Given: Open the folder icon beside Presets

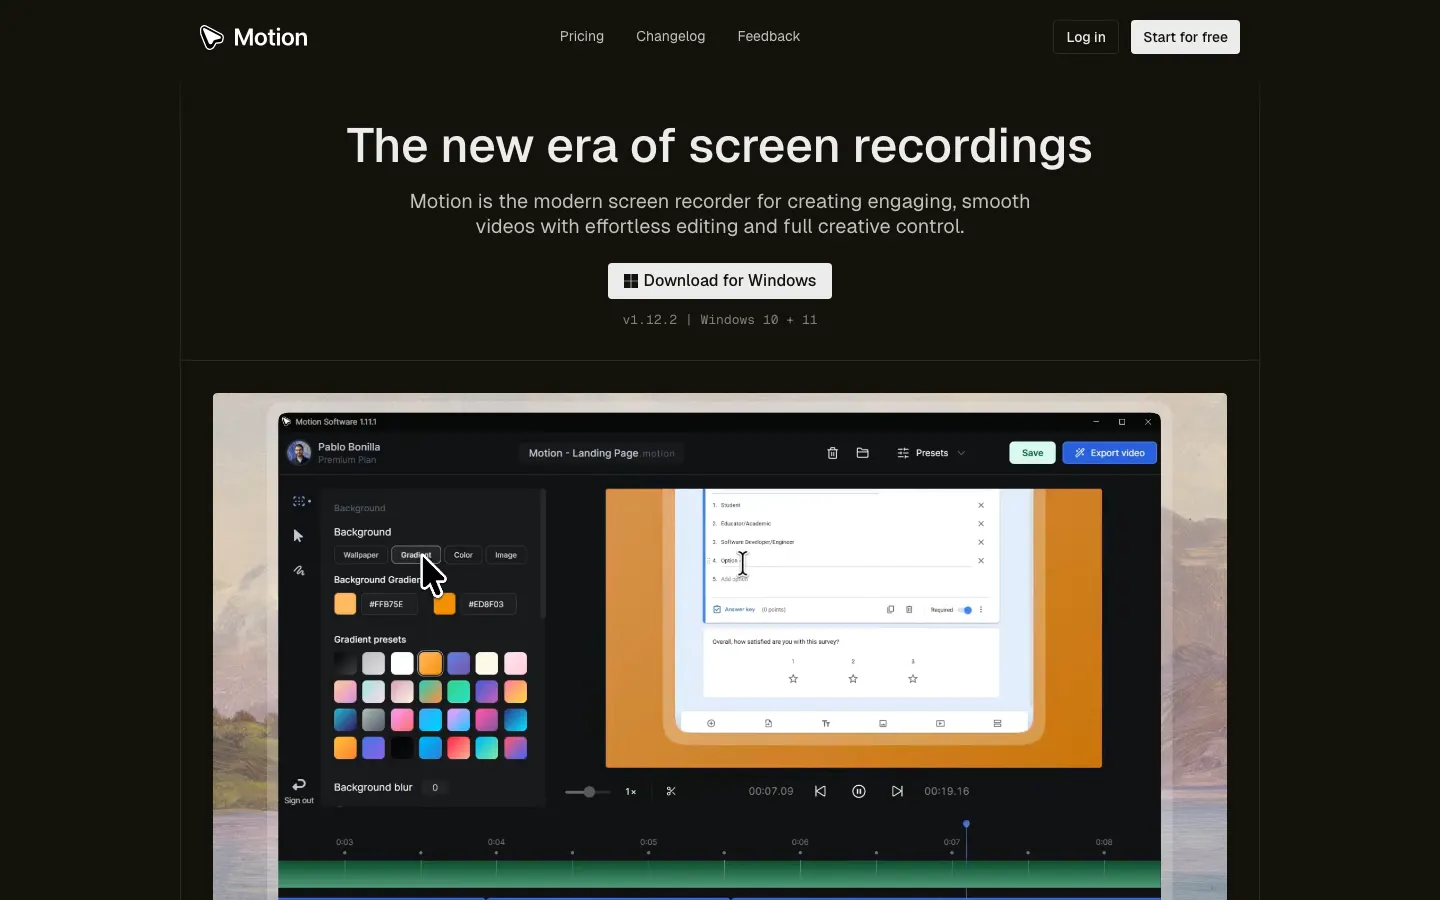Looking at the screenshot, I should pos(862,453).
